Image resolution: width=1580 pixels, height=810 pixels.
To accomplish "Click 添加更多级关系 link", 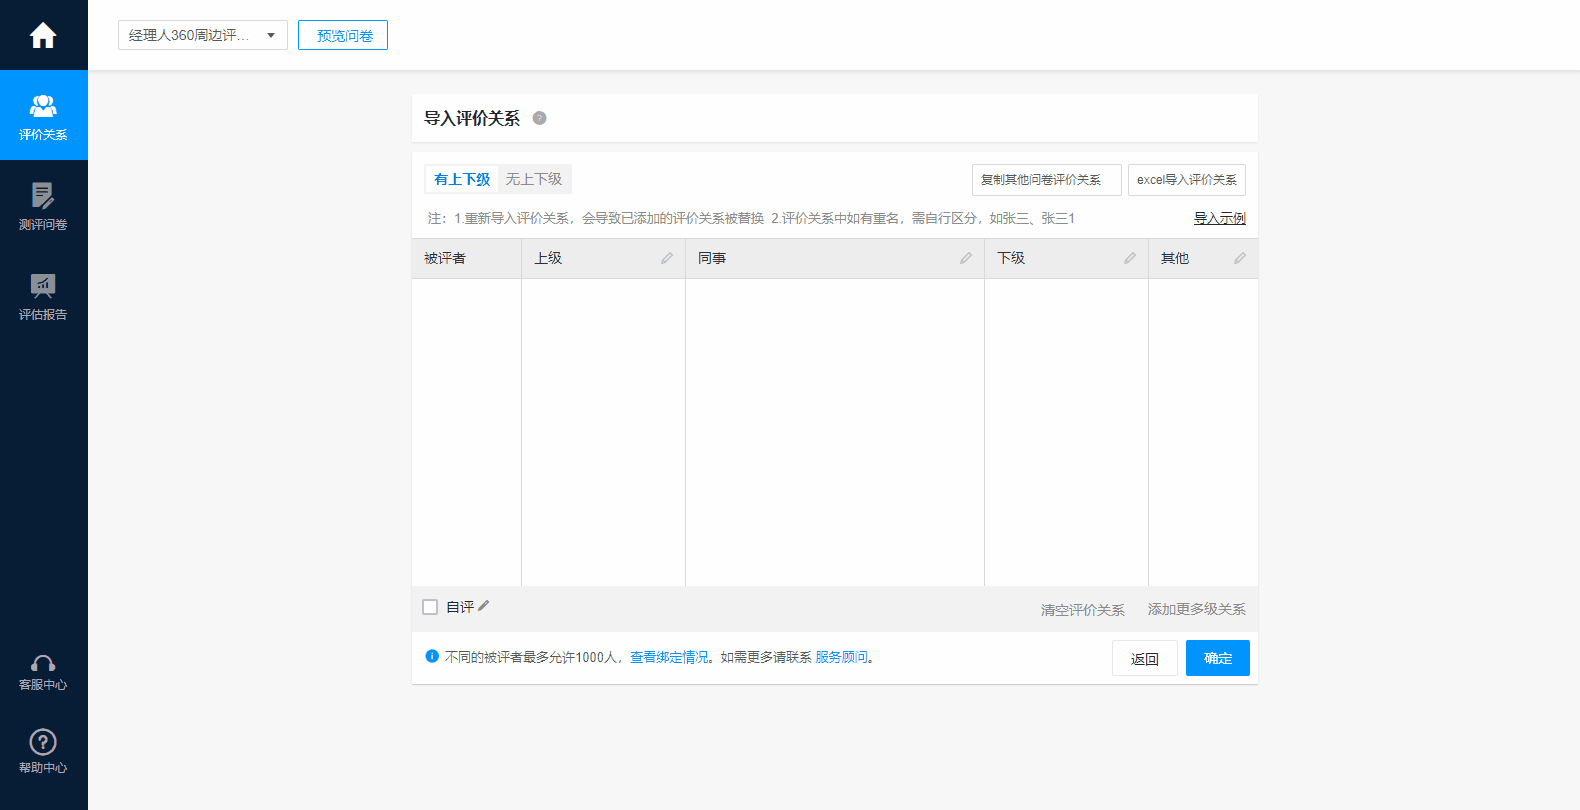I will [1197, 609].
